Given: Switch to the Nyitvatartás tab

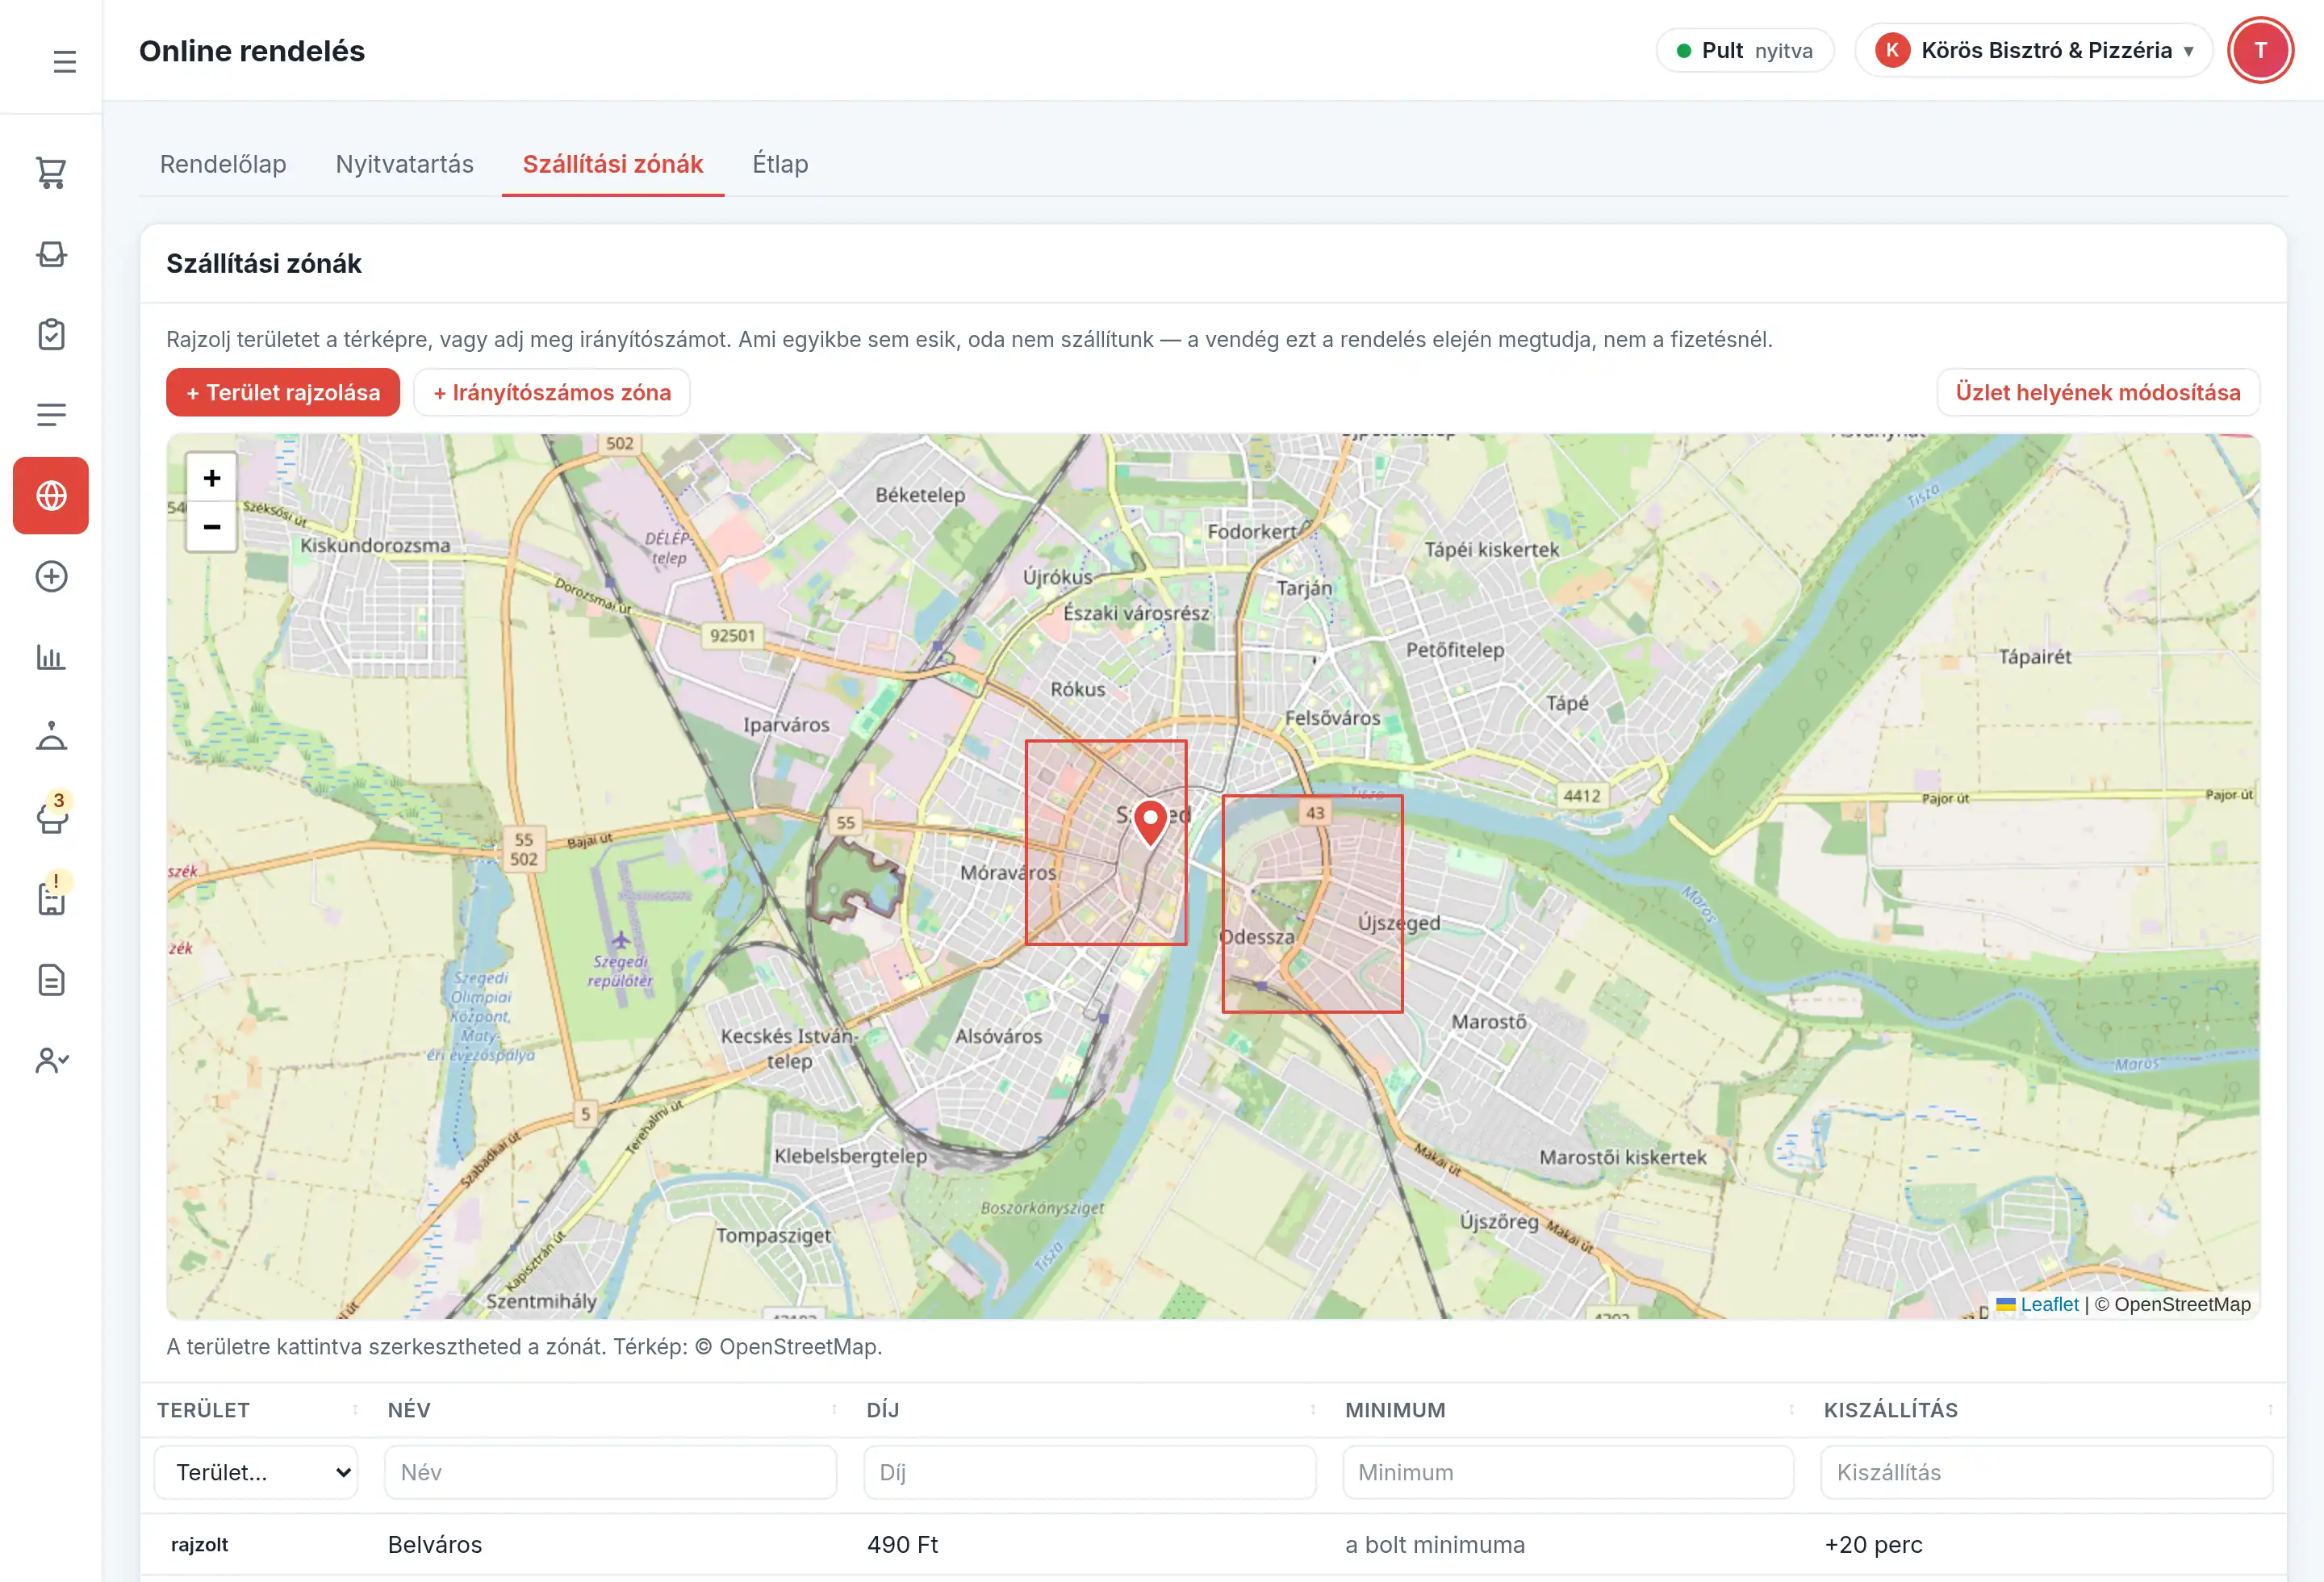Looking at the screenshot, I should (405, 164).
